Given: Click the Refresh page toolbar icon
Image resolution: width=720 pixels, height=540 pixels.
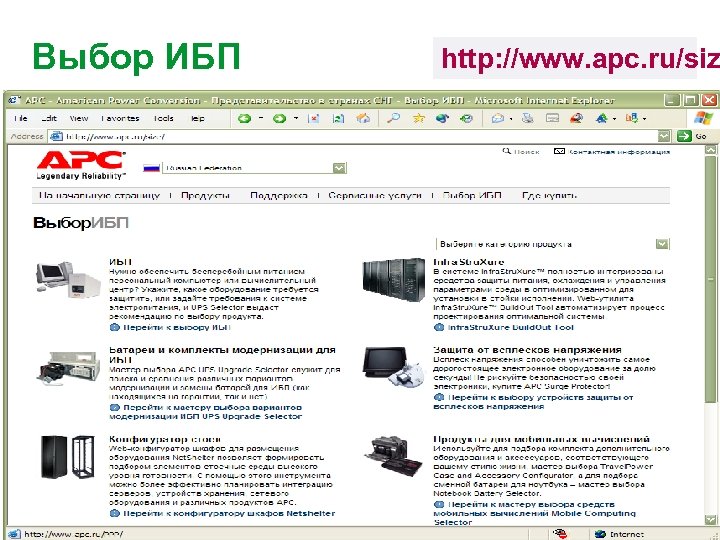Looking at the screenshot, I should pyautogui.click(x=338, y=118).
